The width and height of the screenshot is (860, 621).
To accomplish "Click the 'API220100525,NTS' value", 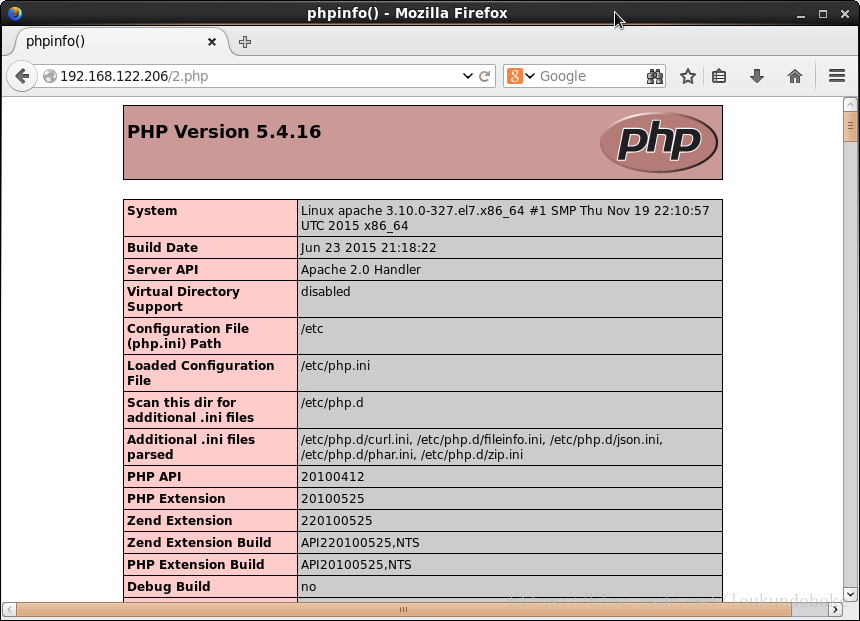I will tap(360, 543).
